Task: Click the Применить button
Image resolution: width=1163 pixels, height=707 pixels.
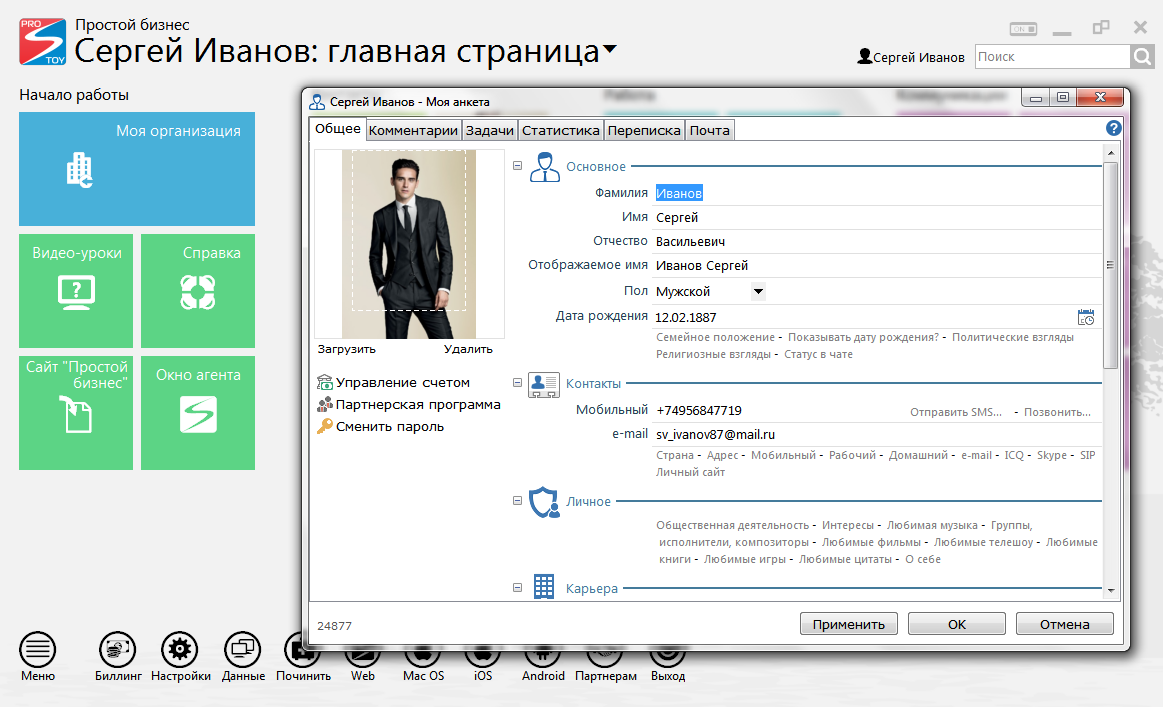Action: pos(849,624)
